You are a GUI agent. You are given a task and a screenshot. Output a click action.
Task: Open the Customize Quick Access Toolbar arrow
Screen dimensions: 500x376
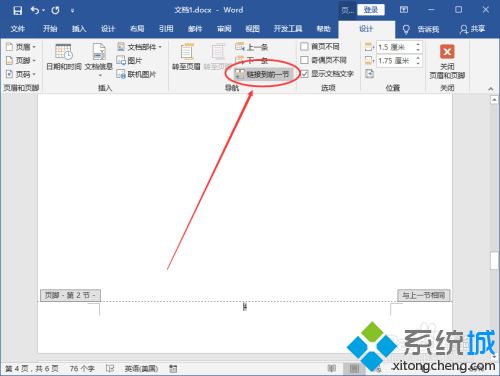click(x=72, y=11)
